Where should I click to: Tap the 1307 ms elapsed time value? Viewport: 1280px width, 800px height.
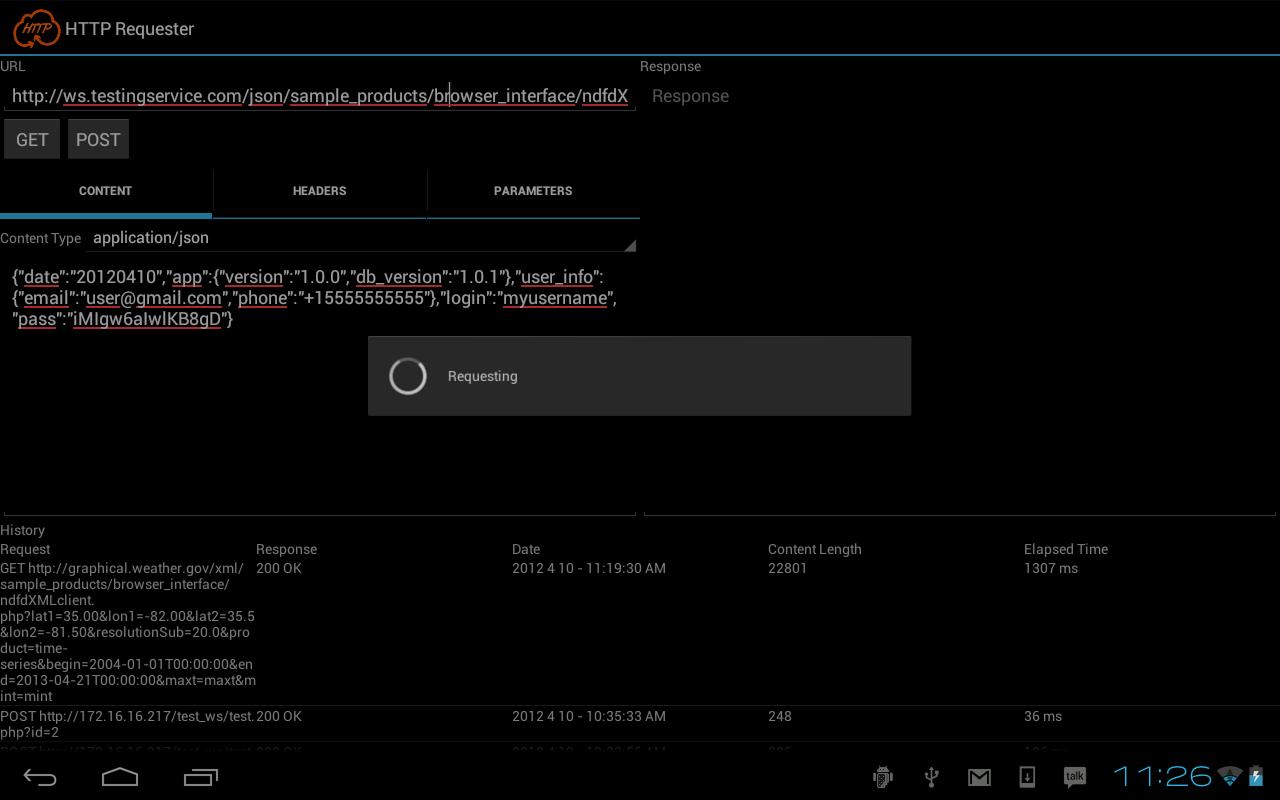[1051, 568]
